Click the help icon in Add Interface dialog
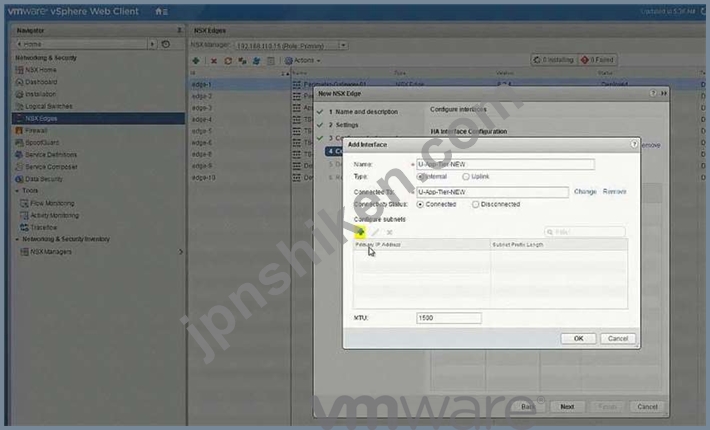This screenshot has height=430, width=710. click(634, 144)
